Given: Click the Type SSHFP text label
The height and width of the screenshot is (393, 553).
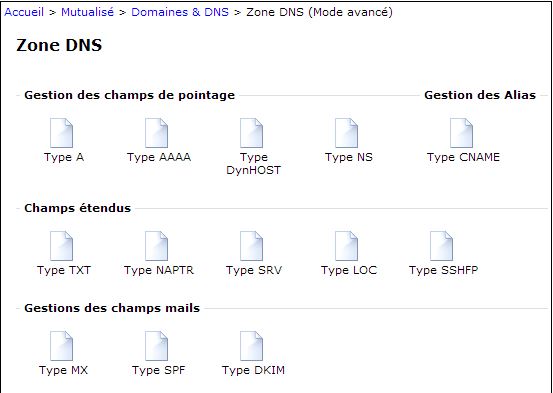Looking at the screenshot, I should [x=443, y=270].
